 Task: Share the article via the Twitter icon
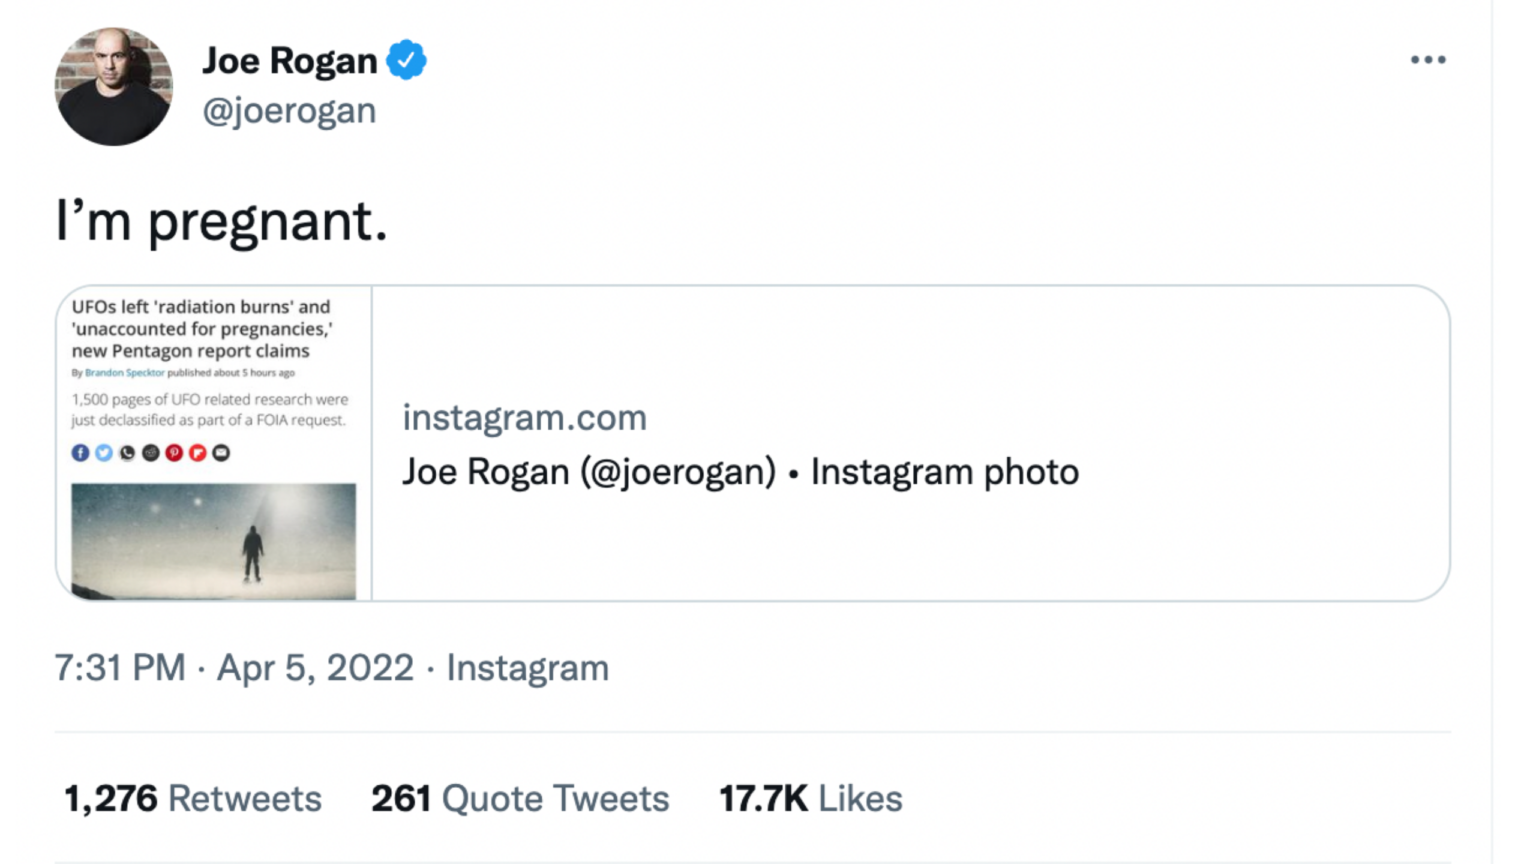click(x=103, y=453)
